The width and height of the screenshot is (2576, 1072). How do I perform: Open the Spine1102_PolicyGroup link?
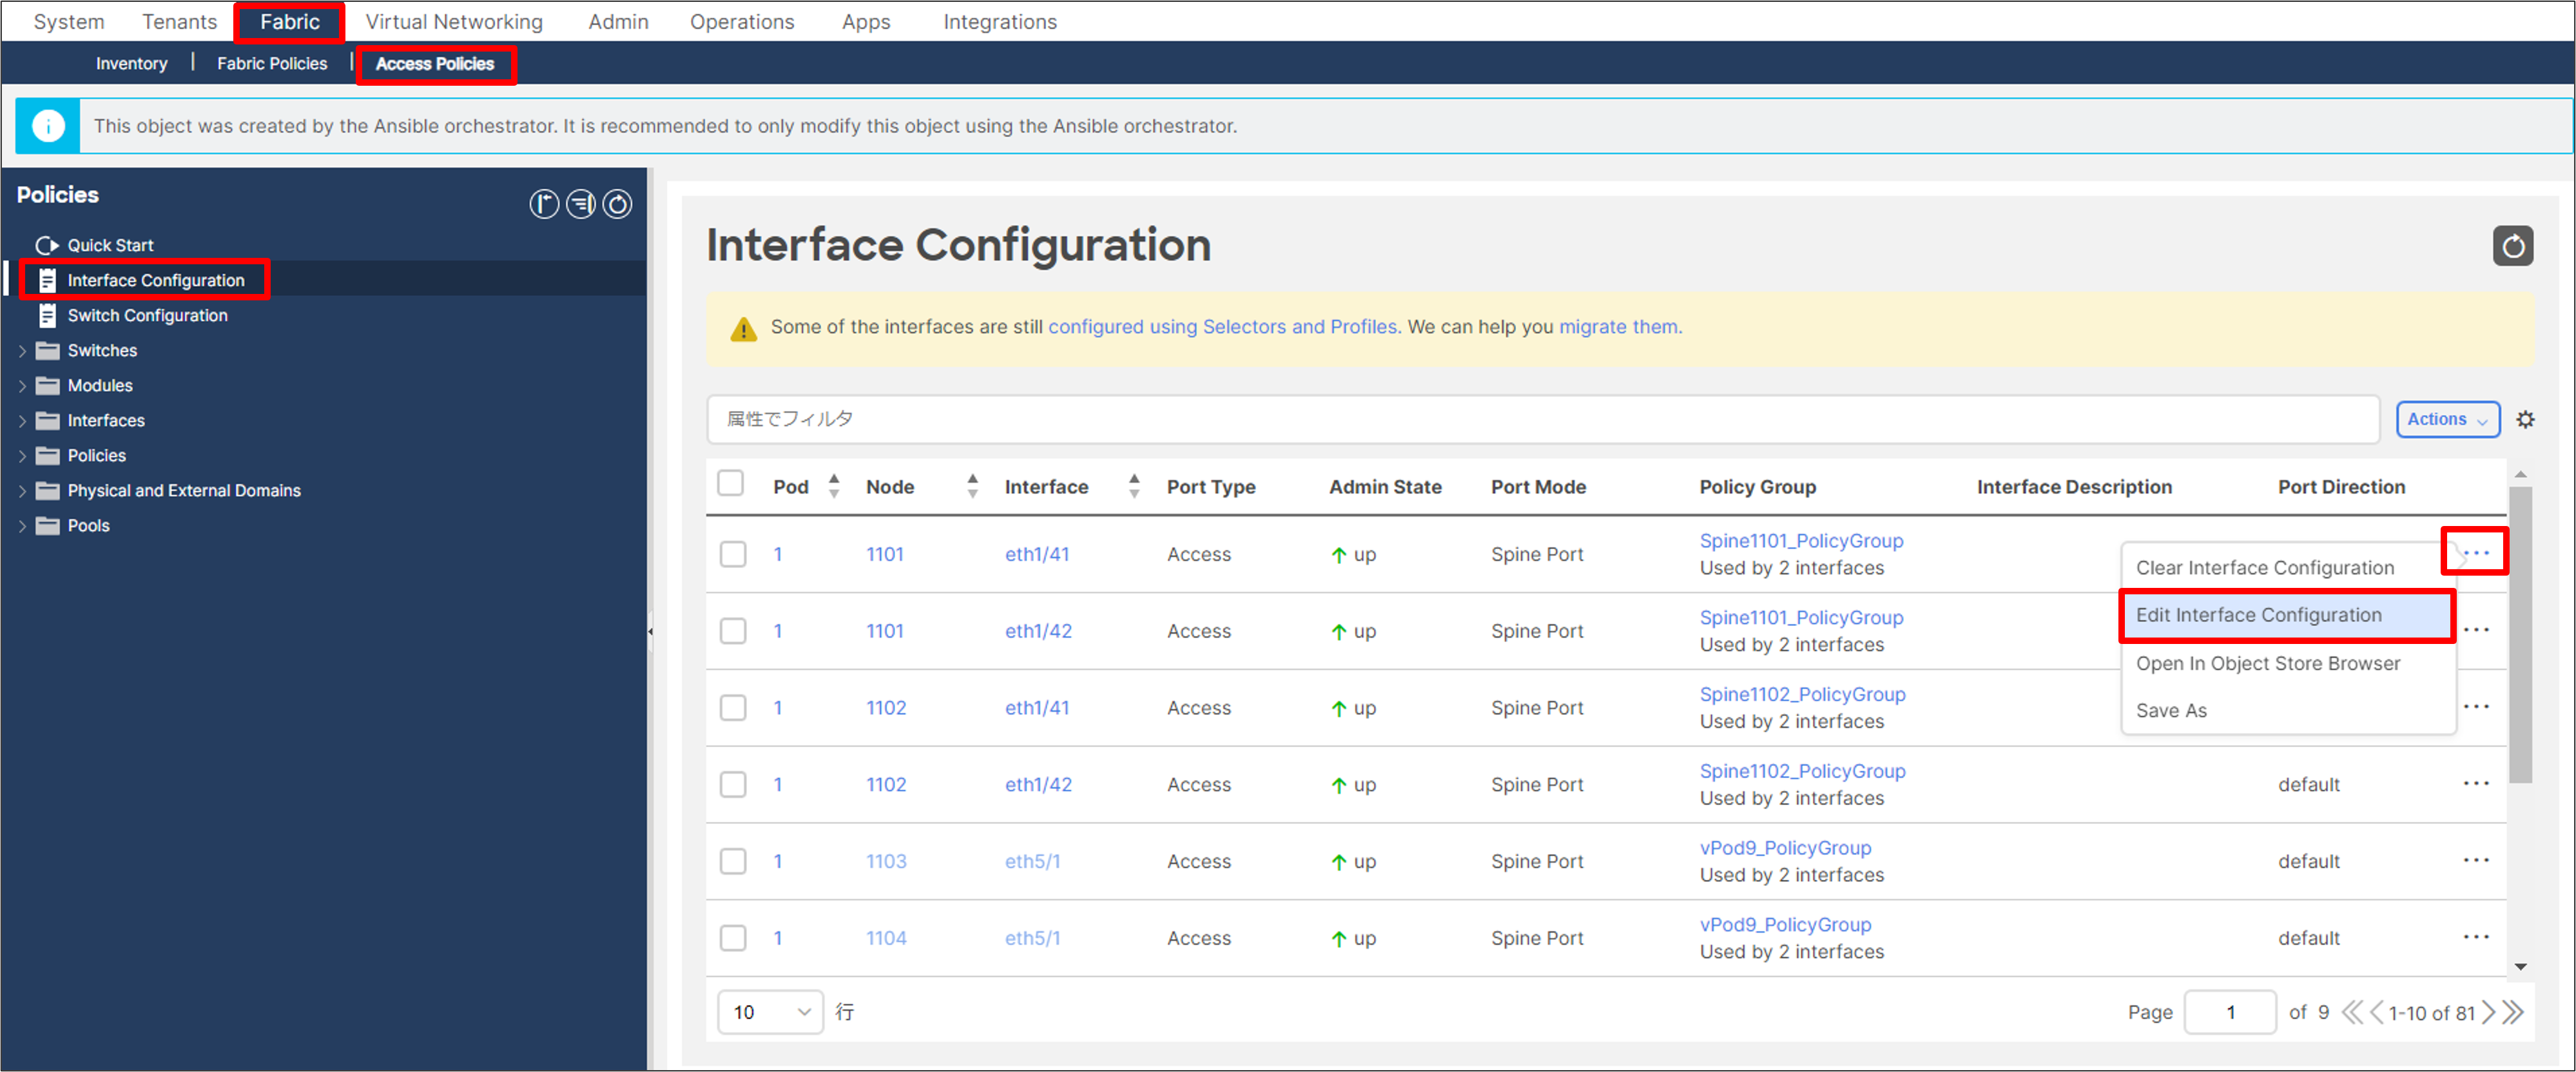tap(1802, 694)
